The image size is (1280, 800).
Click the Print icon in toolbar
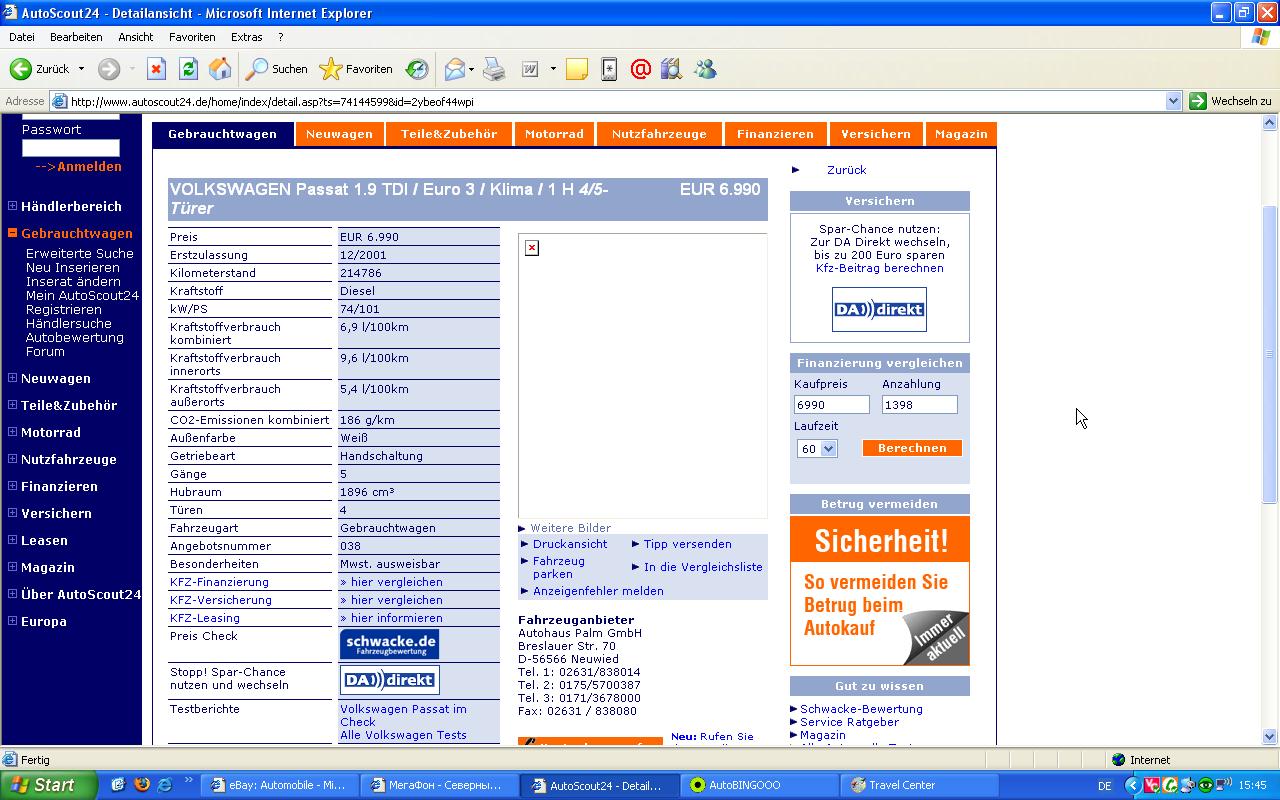tap(494, 69)
